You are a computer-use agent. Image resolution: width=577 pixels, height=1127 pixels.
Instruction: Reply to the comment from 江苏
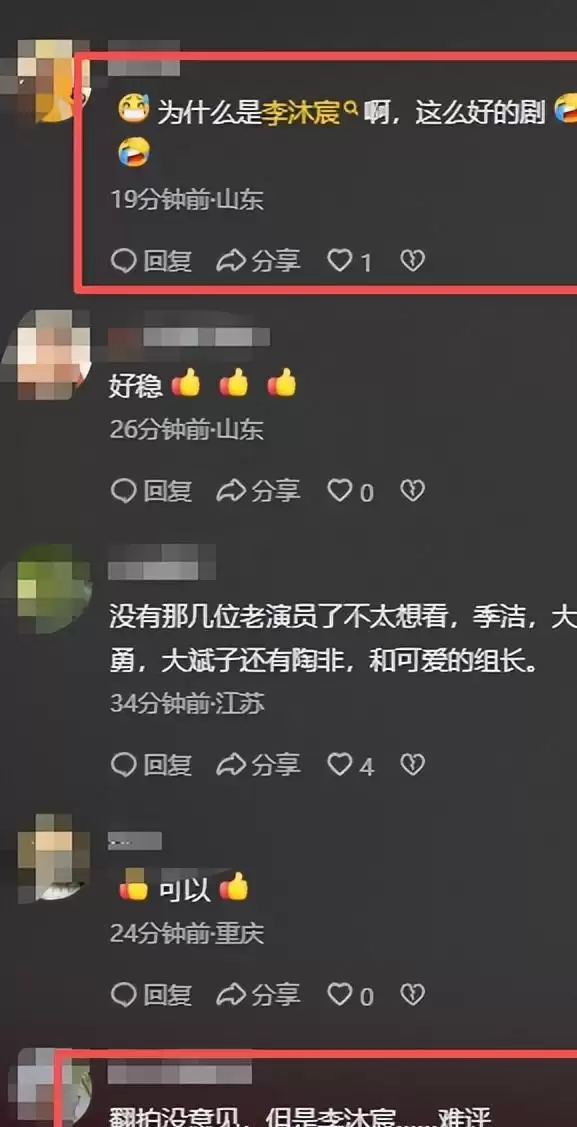click(152, 765)
